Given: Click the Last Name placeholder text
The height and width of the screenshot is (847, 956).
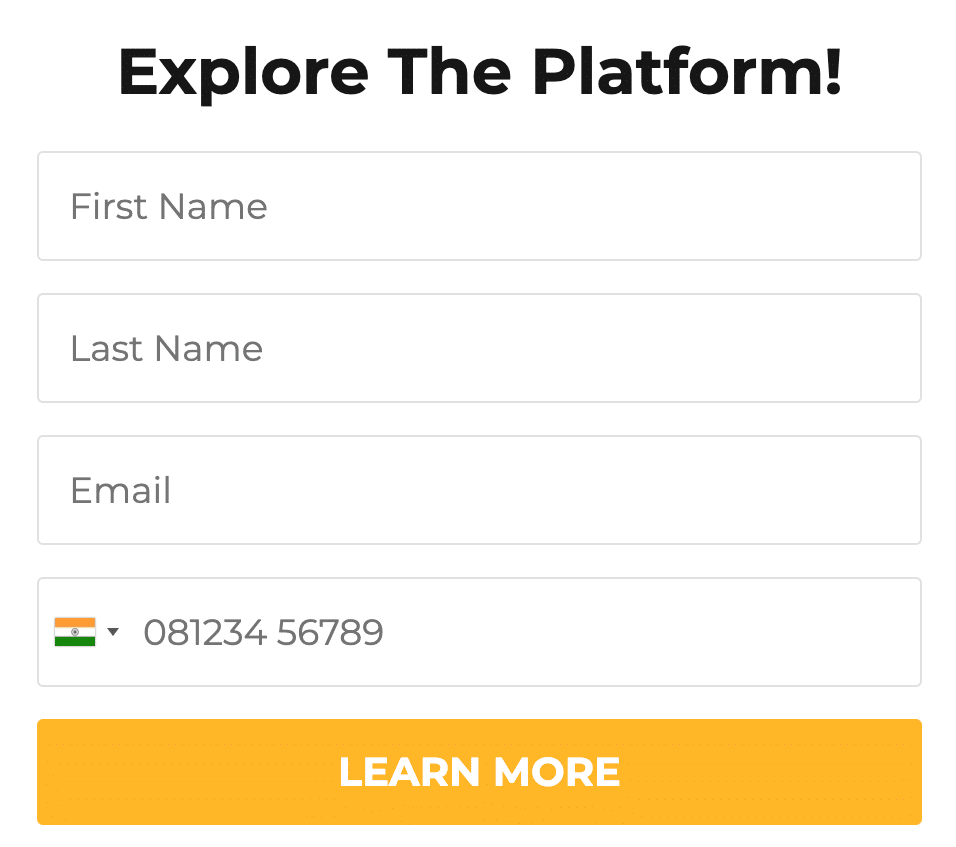Looking at the screenshot, I should [166, 349].
